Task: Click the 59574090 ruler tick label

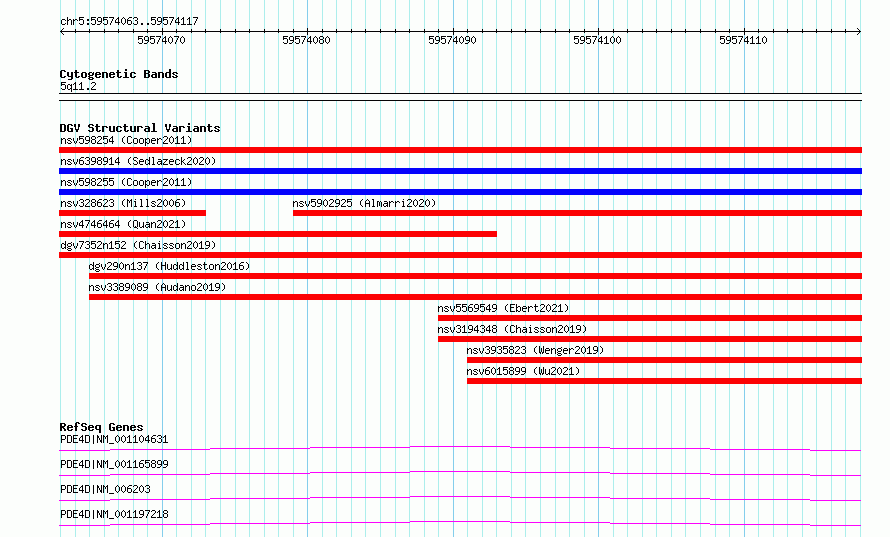Action: coord(452,40)
